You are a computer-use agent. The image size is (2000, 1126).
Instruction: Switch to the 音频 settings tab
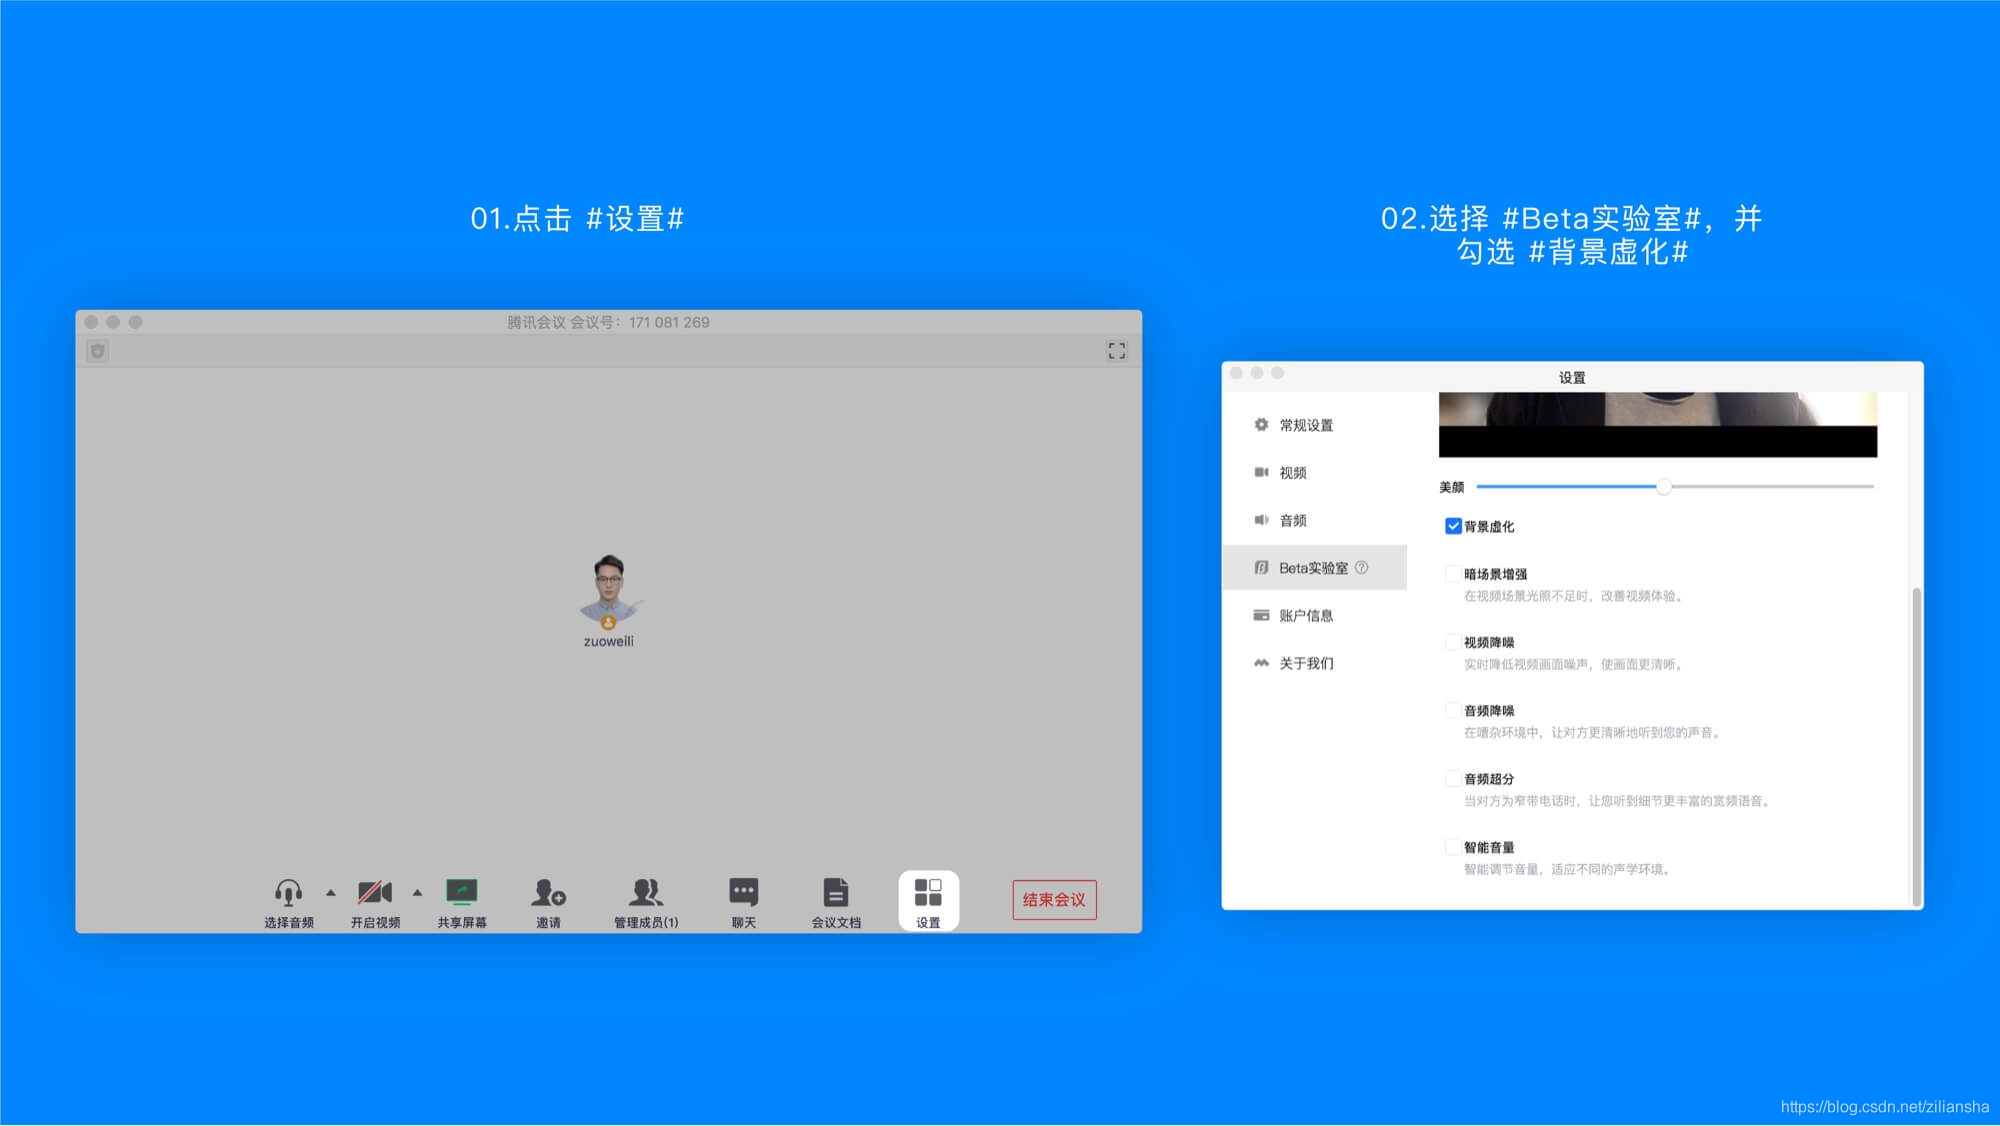(x=1292, y=520)
